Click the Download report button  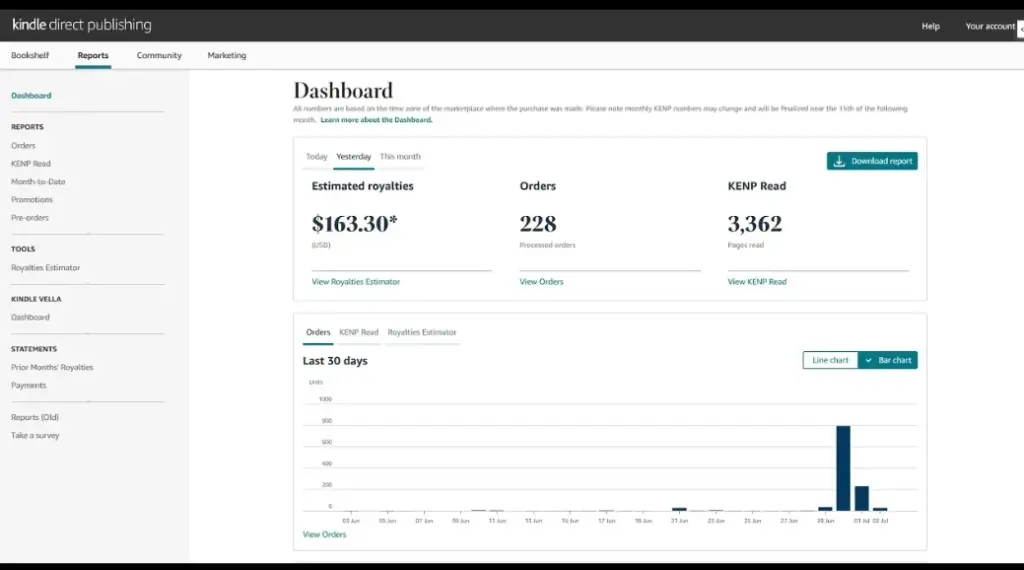click(x=872, y=161)
